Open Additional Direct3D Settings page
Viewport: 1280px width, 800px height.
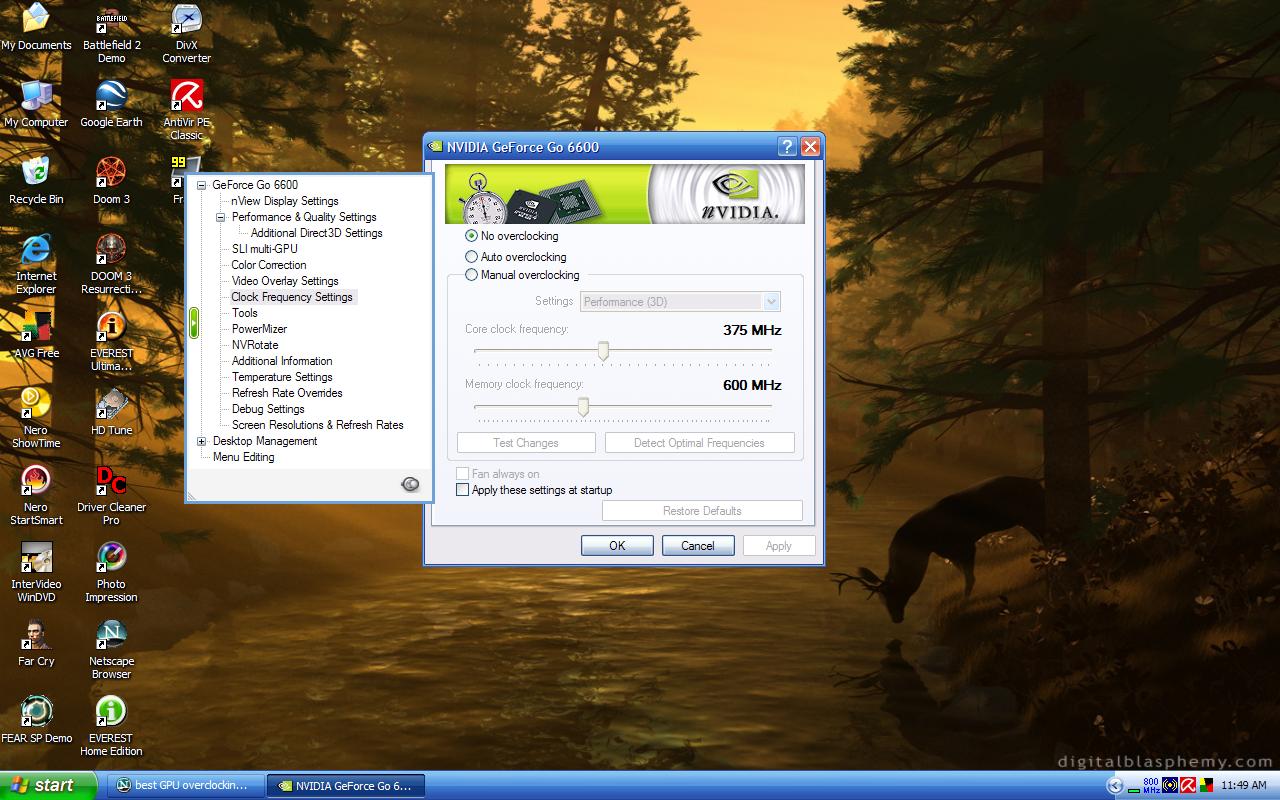point(316,233)
